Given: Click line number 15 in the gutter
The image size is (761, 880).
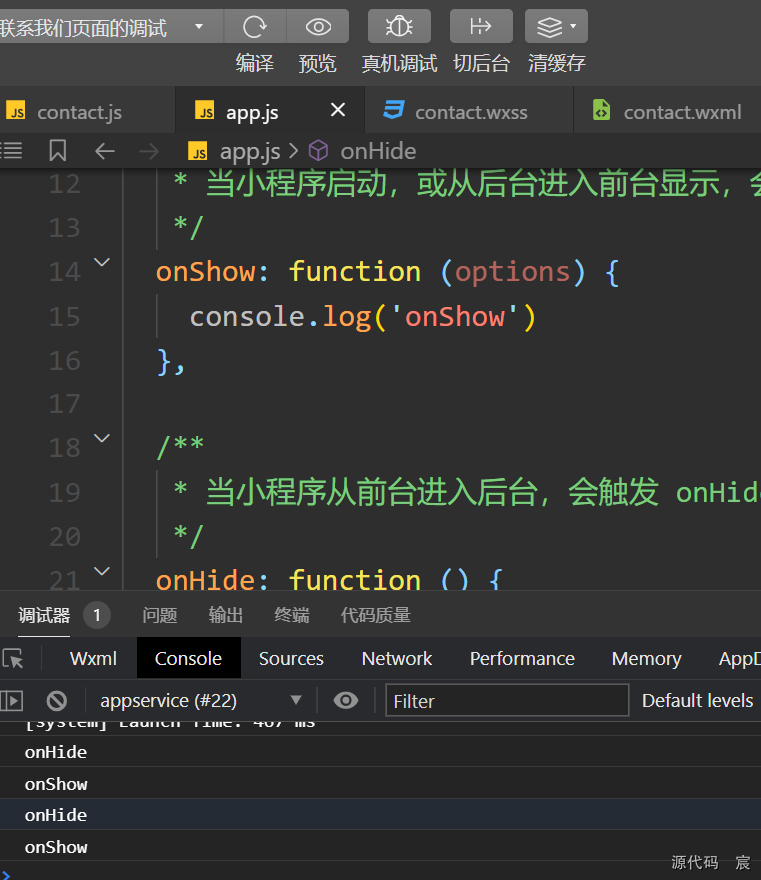Looking at the screenshot, I should coord(65,317).
